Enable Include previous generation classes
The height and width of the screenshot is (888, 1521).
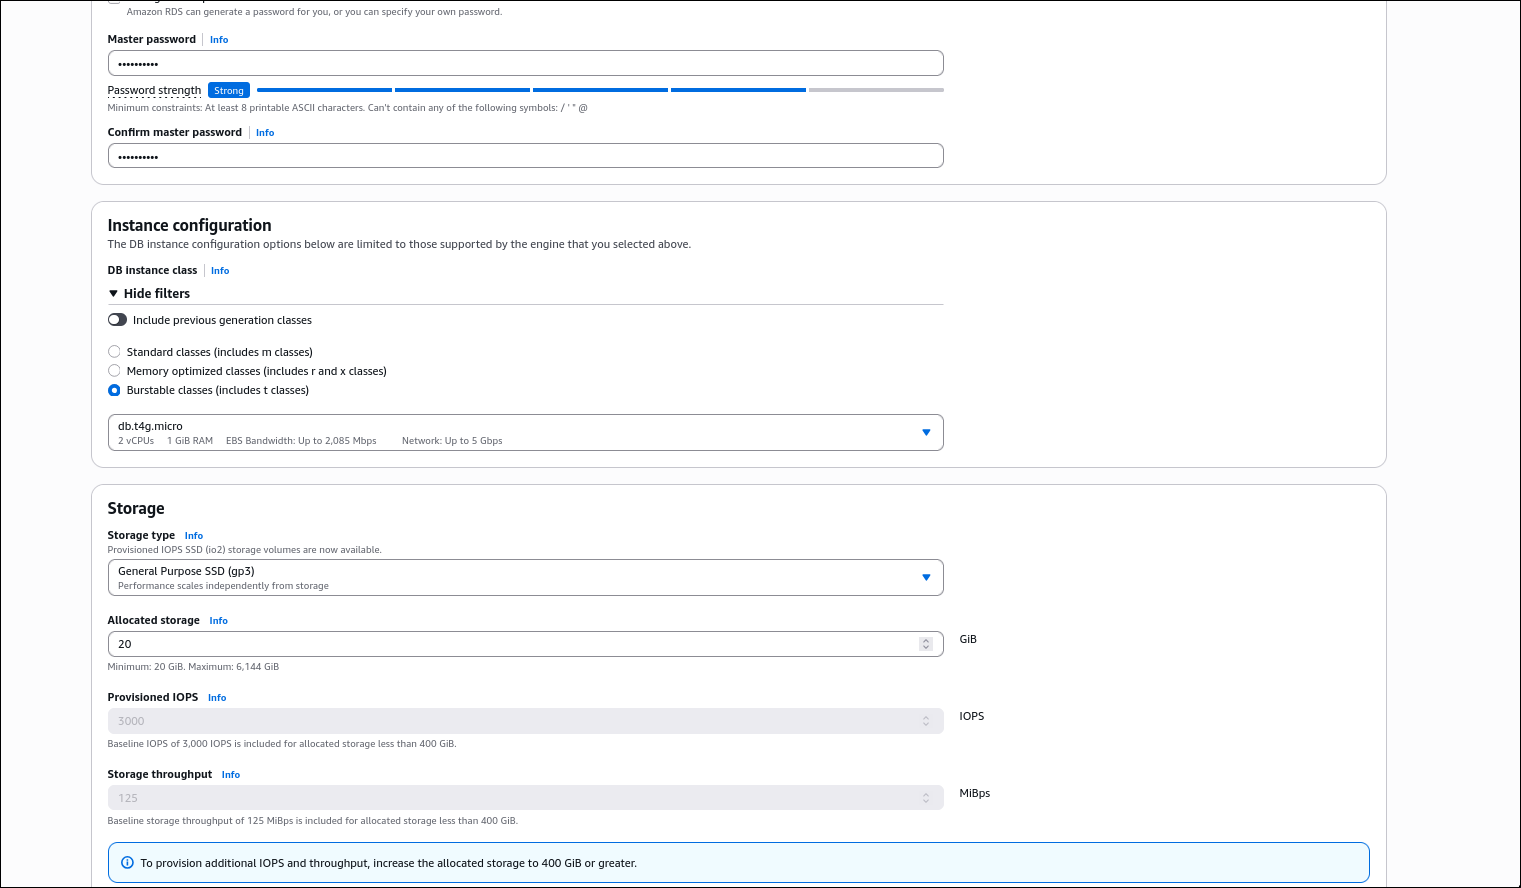pos(117,319)
